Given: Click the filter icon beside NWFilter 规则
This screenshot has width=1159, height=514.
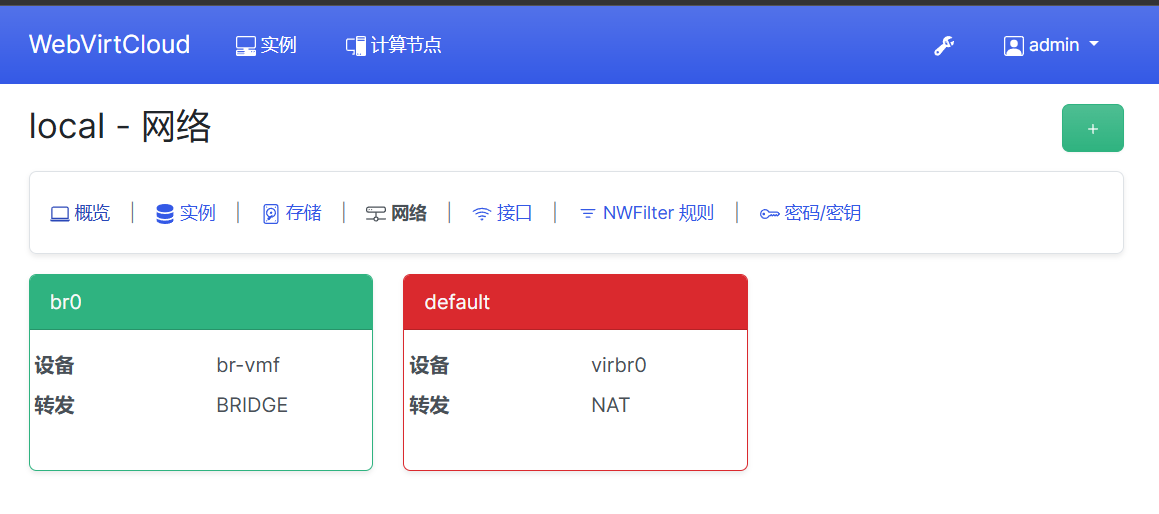Looking at the screenshot, I should pyautogui.click(x=588, y=213).
